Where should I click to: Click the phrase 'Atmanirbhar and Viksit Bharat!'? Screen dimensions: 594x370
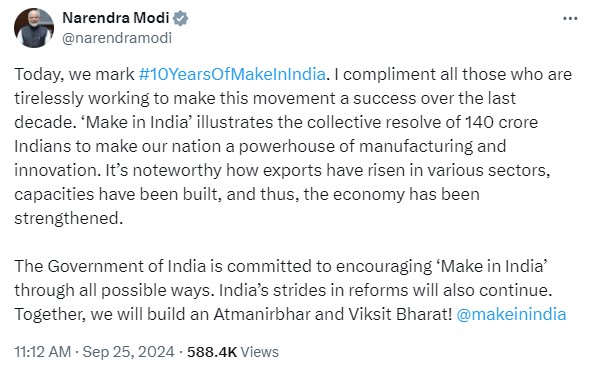[x=333, y=314]
